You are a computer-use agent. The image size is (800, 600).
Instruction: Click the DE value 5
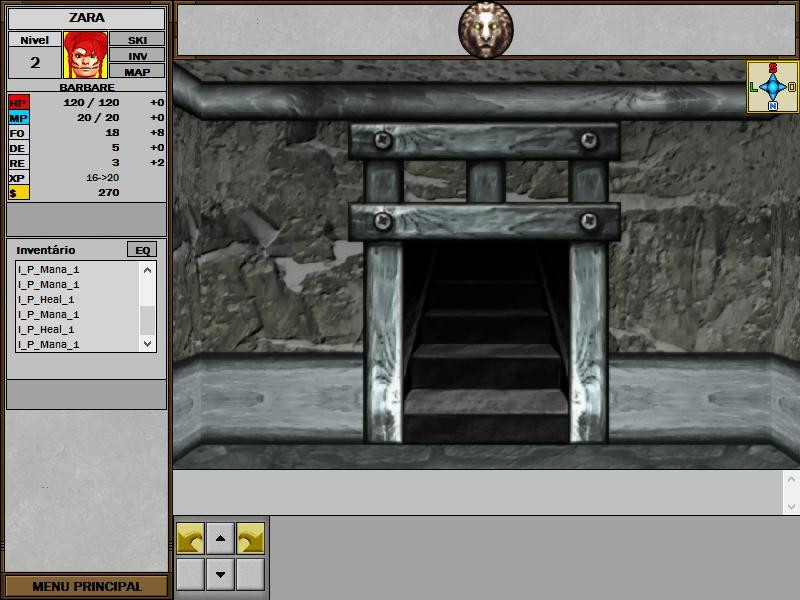(x=116, y=147)
